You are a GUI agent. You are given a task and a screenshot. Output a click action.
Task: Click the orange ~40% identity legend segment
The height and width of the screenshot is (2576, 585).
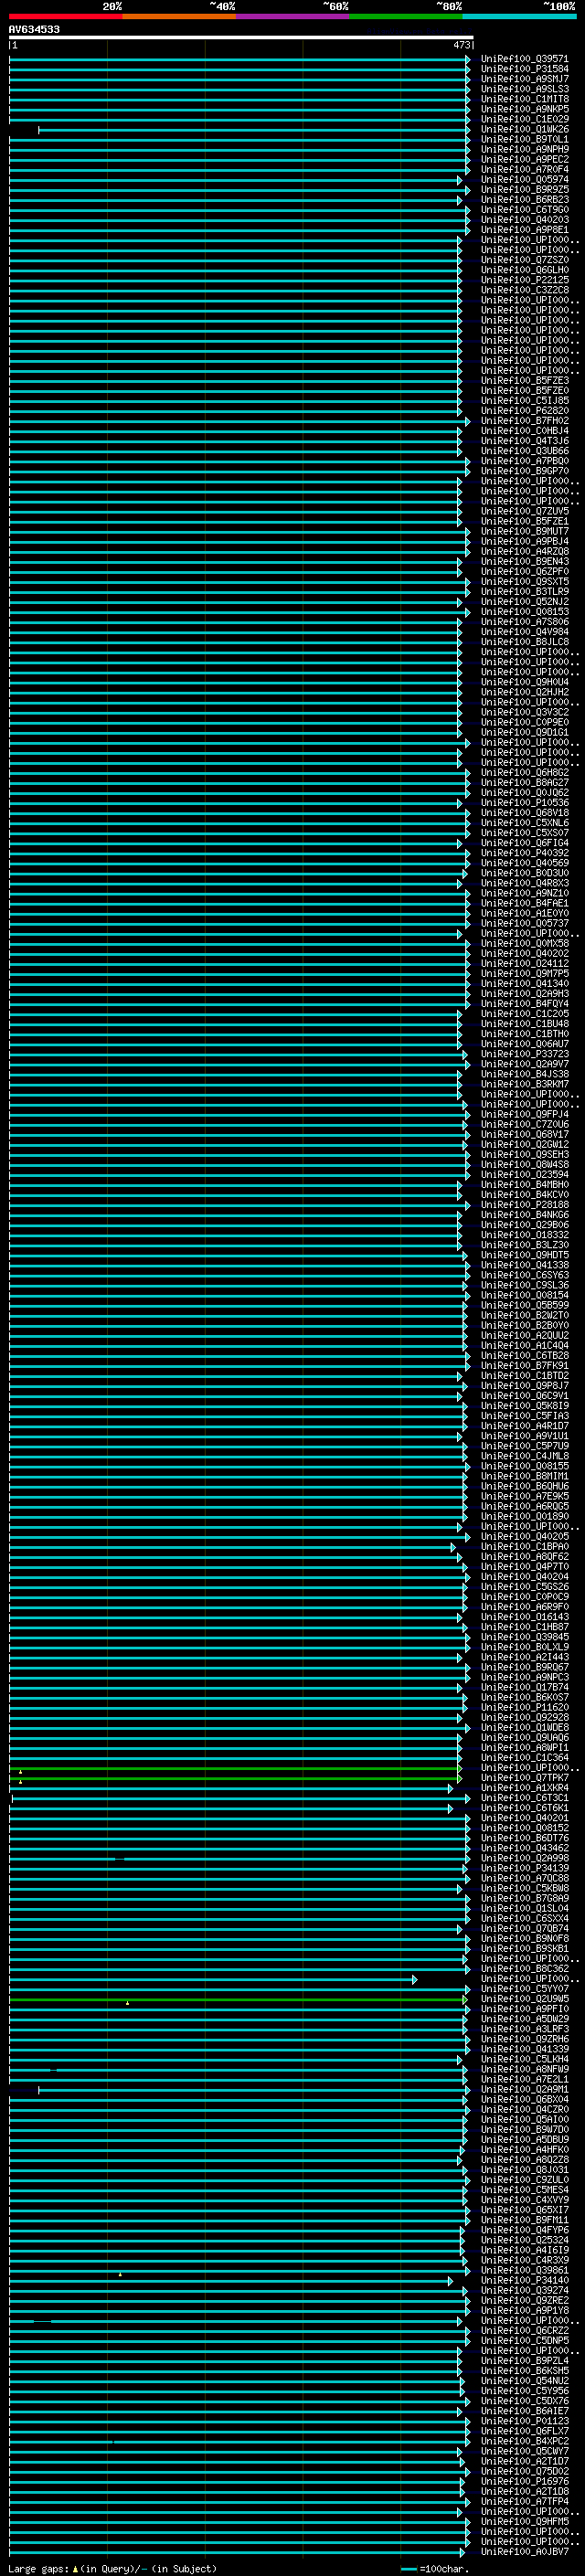coord(179,16)
